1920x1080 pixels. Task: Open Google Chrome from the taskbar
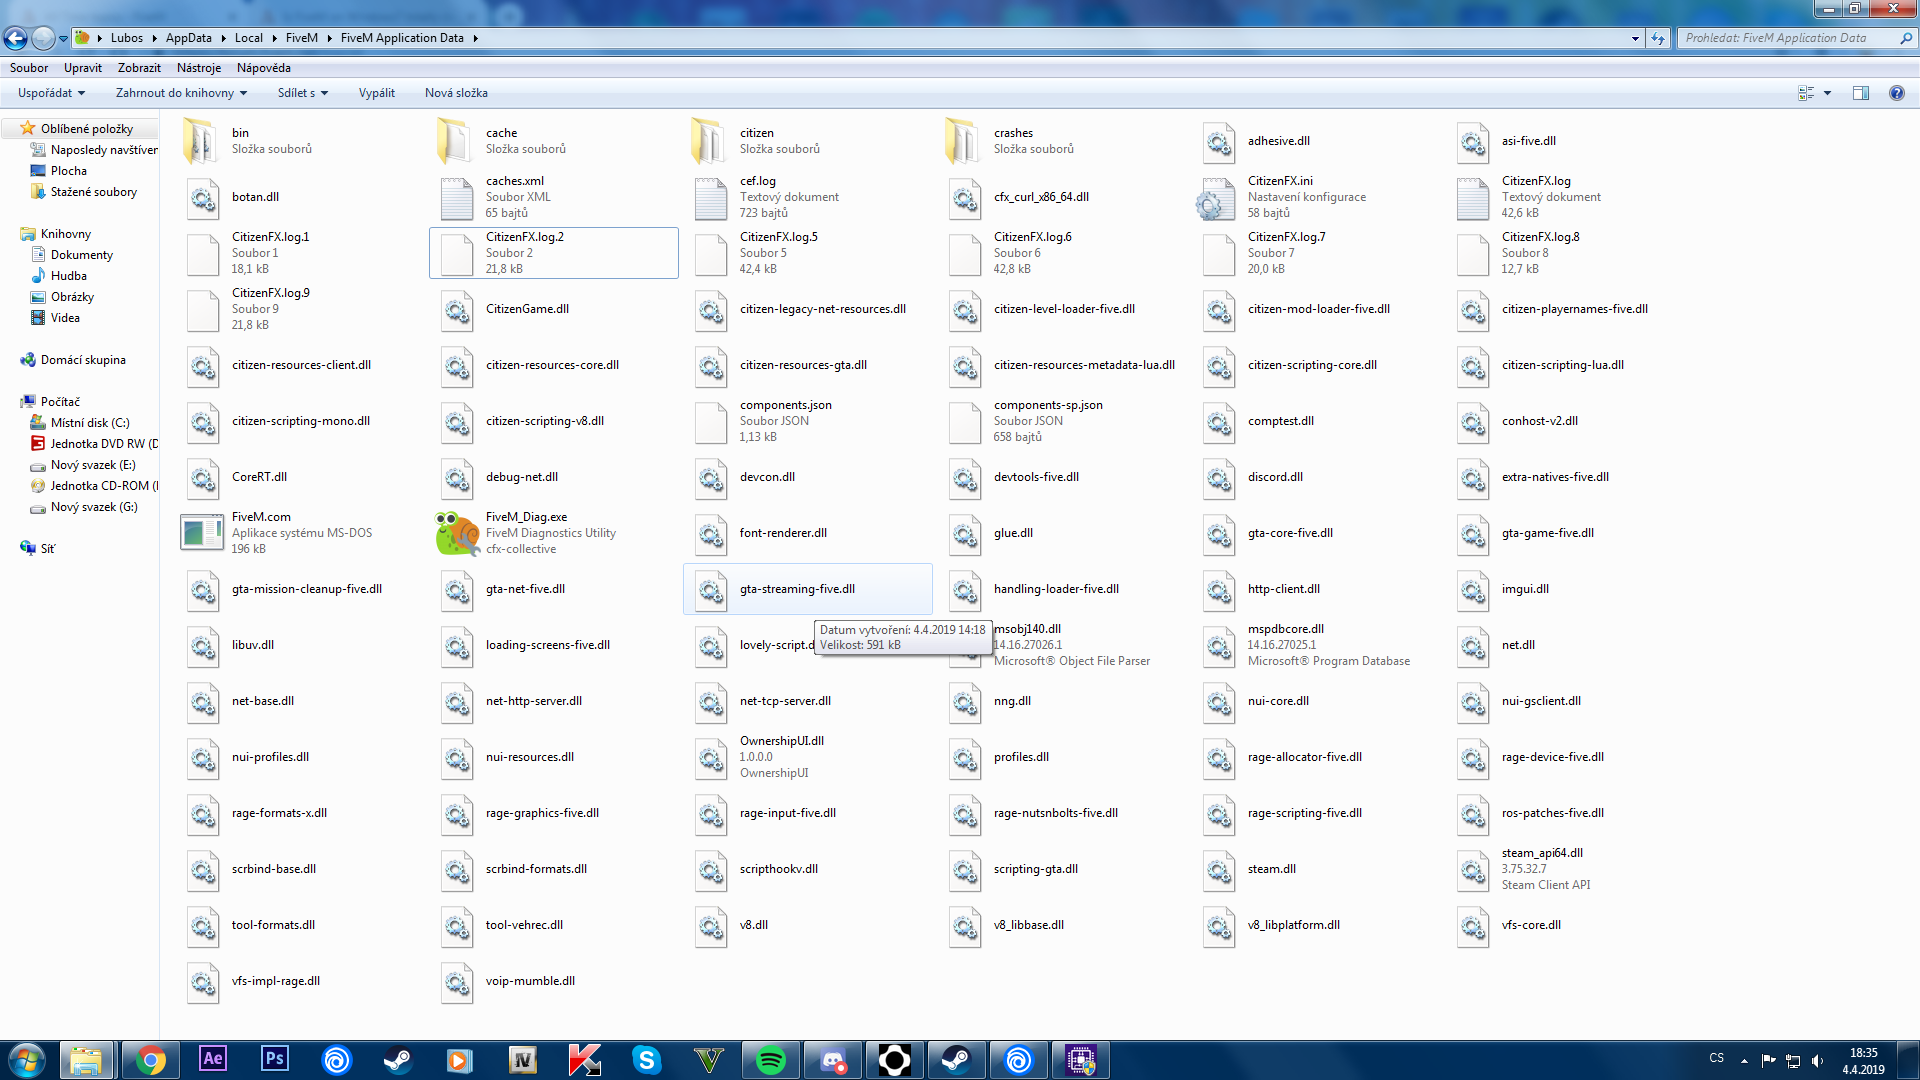pyautogui.click(x=151, y=1060)
